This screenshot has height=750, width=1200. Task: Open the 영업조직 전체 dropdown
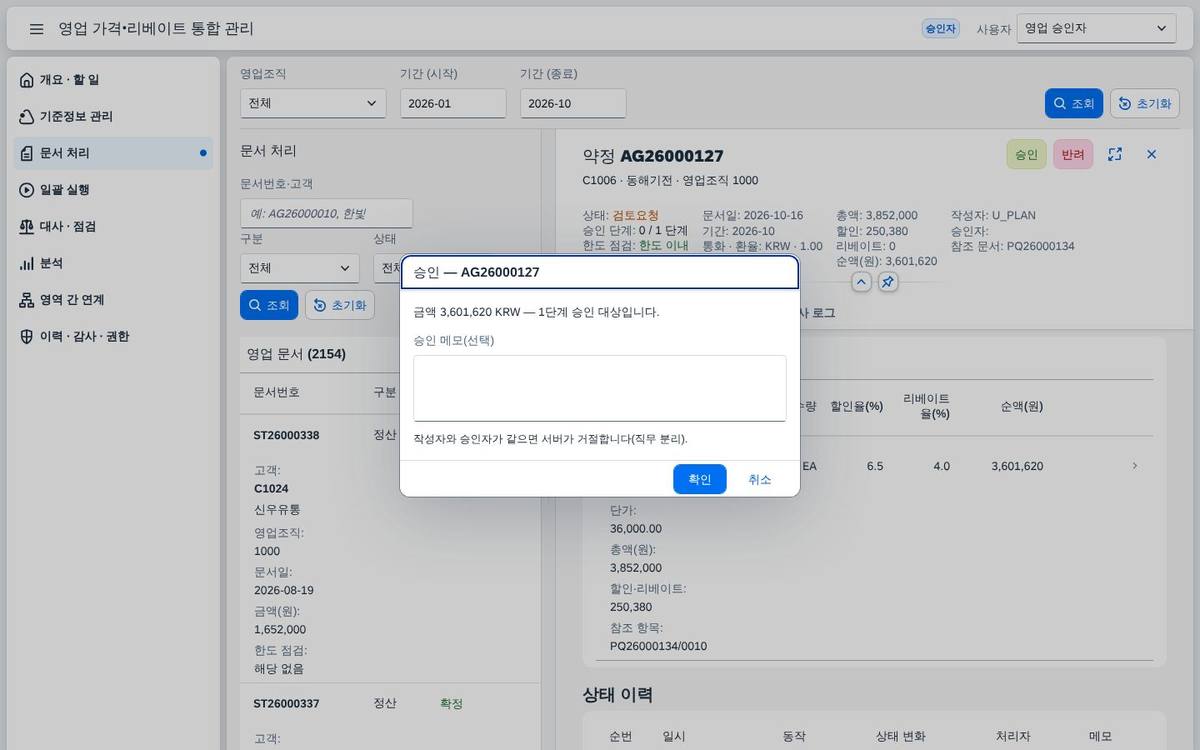pyautogui.click(x=313, y=103)
